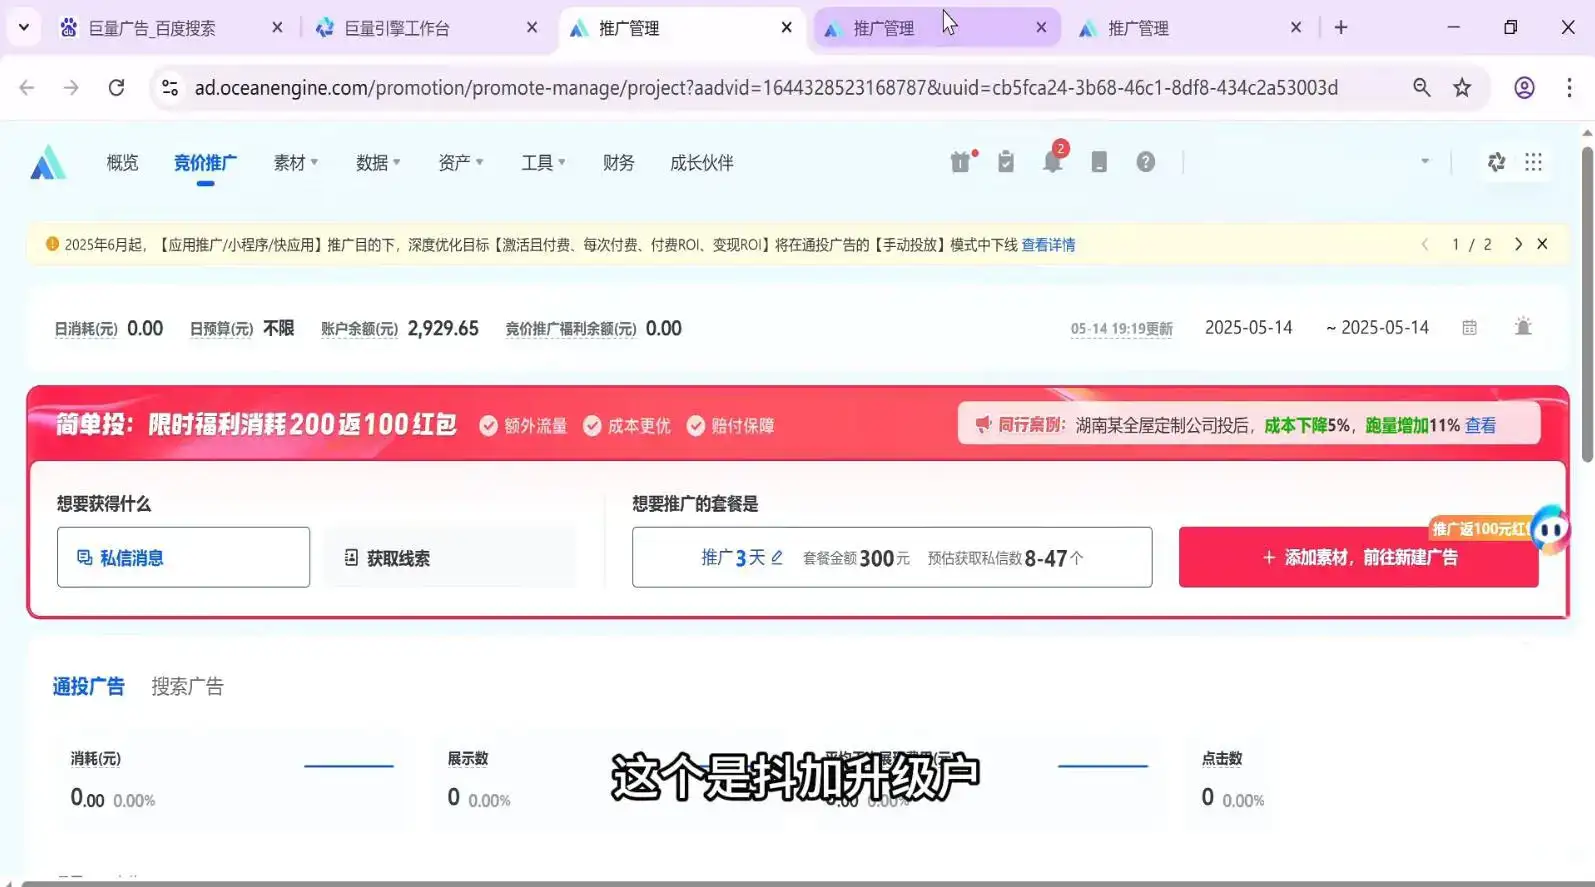
Task: Open the help question mark icon
Action: [x=1145, y=162]
